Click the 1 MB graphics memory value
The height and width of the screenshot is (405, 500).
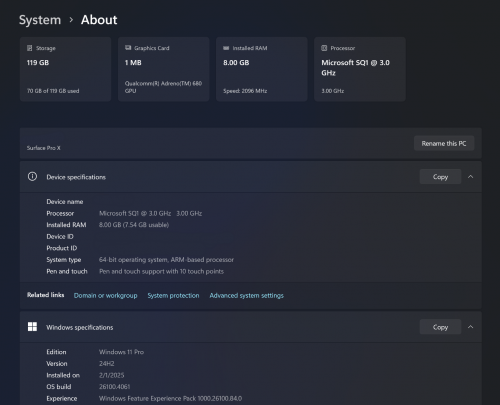133,63
